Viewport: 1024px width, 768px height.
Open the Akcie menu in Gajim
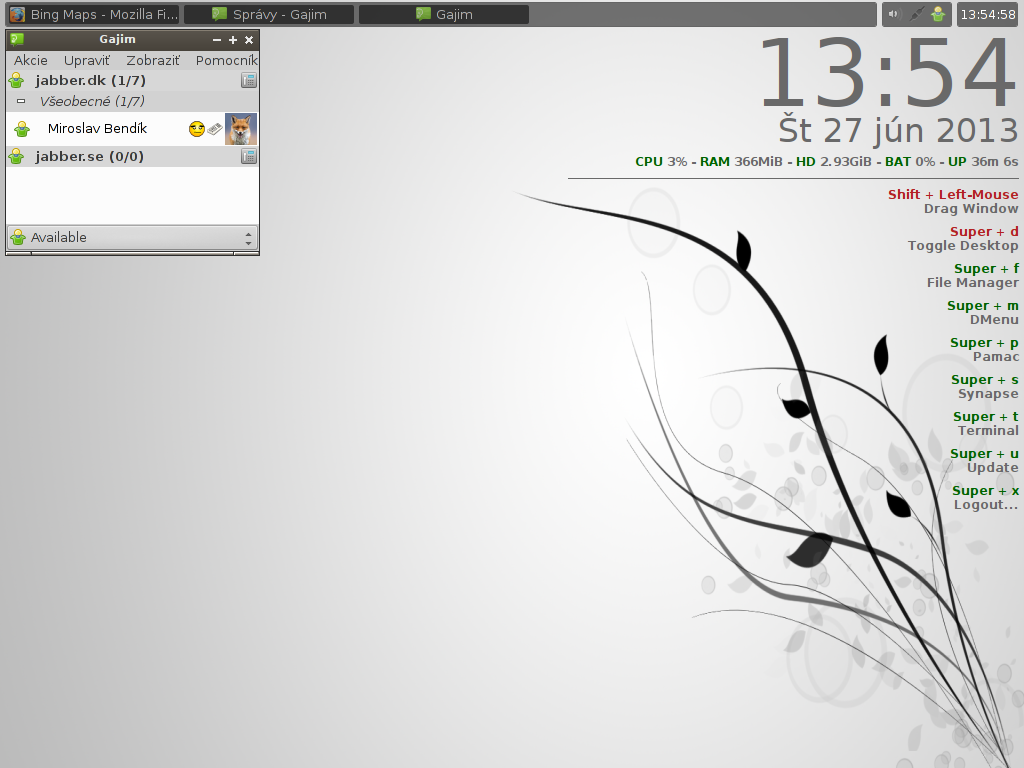31,60
